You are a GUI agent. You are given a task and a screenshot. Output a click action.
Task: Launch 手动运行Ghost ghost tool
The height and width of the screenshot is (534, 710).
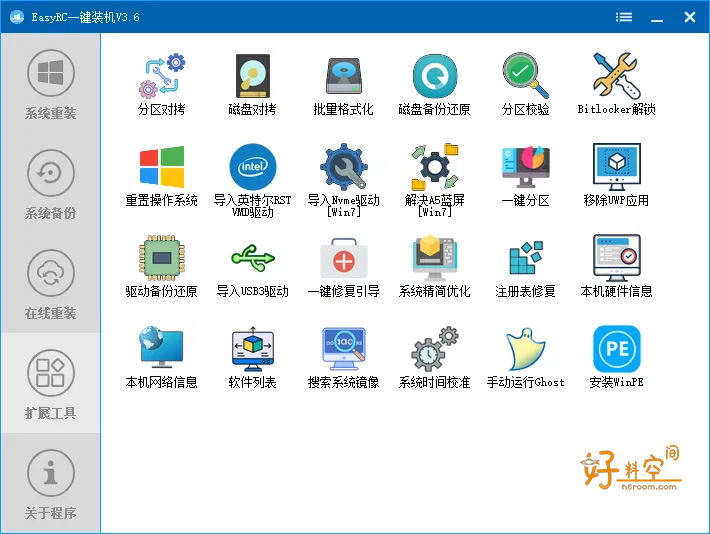525,358
